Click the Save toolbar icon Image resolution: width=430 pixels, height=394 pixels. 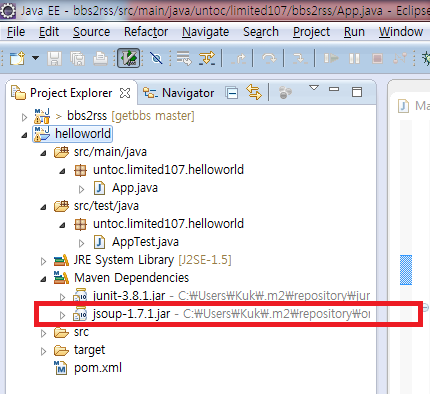click(x=55, y=59)
